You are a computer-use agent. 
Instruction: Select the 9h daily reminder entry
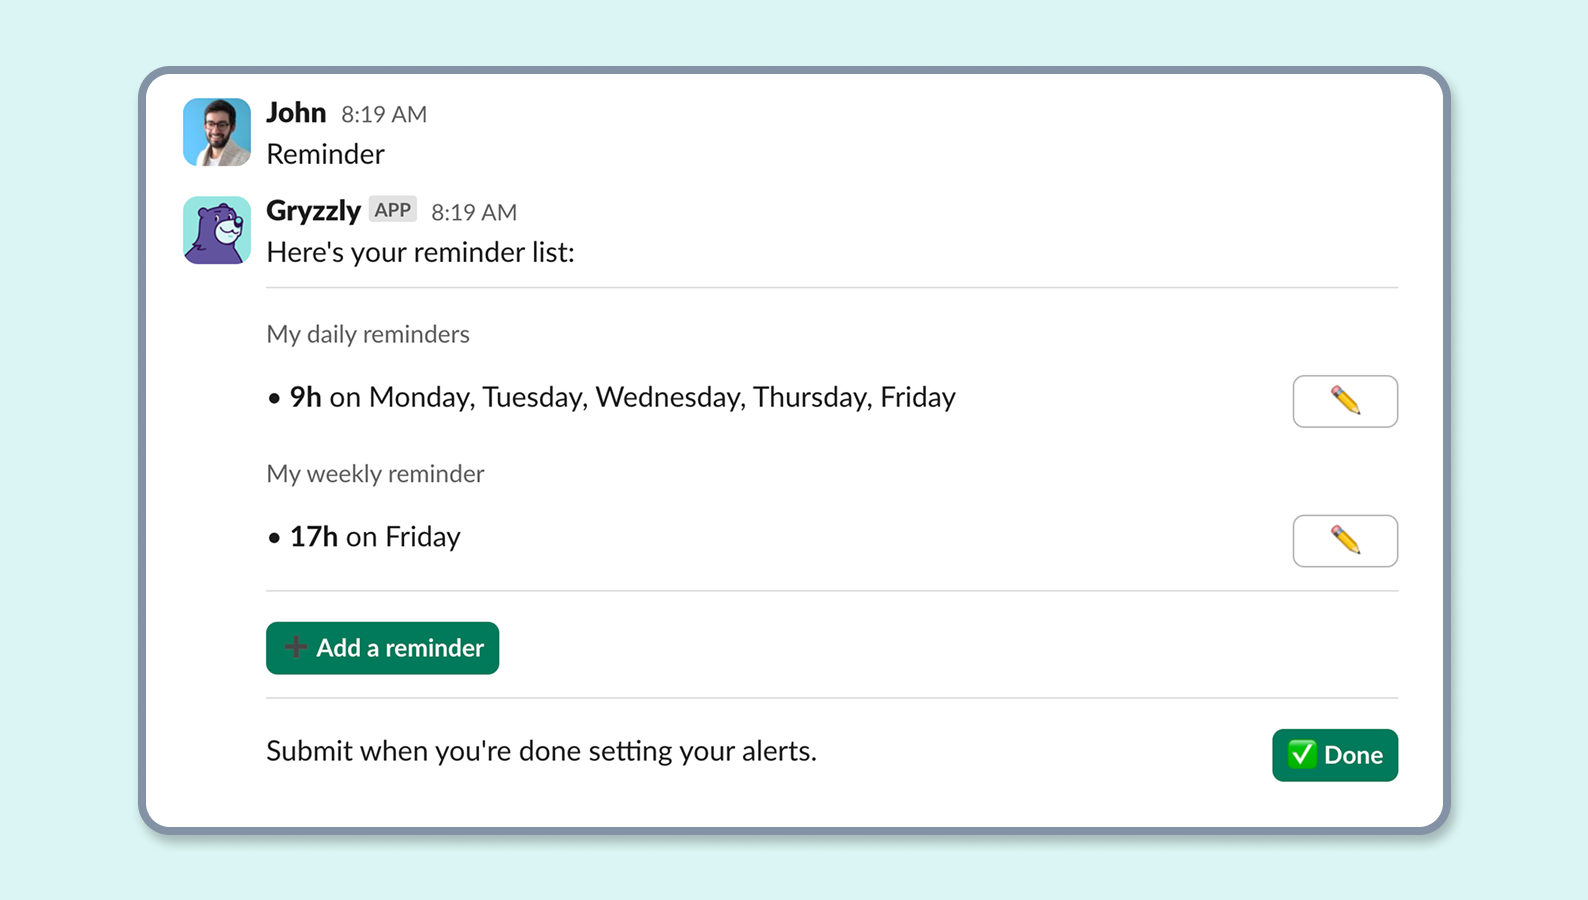(x=611, y=397)
